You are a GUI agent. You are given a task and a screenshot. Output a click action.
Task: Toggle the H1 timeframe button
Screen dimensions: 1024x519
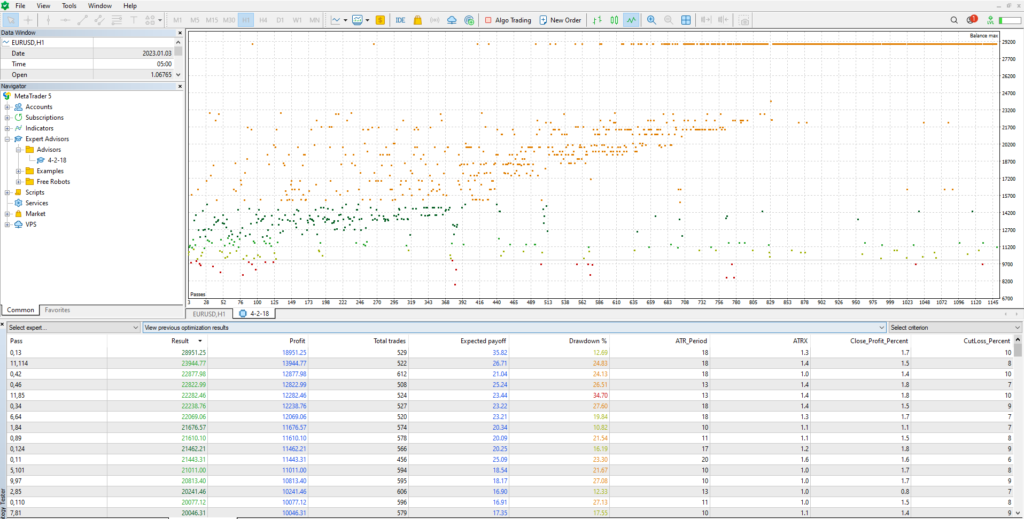pos(247,19)
